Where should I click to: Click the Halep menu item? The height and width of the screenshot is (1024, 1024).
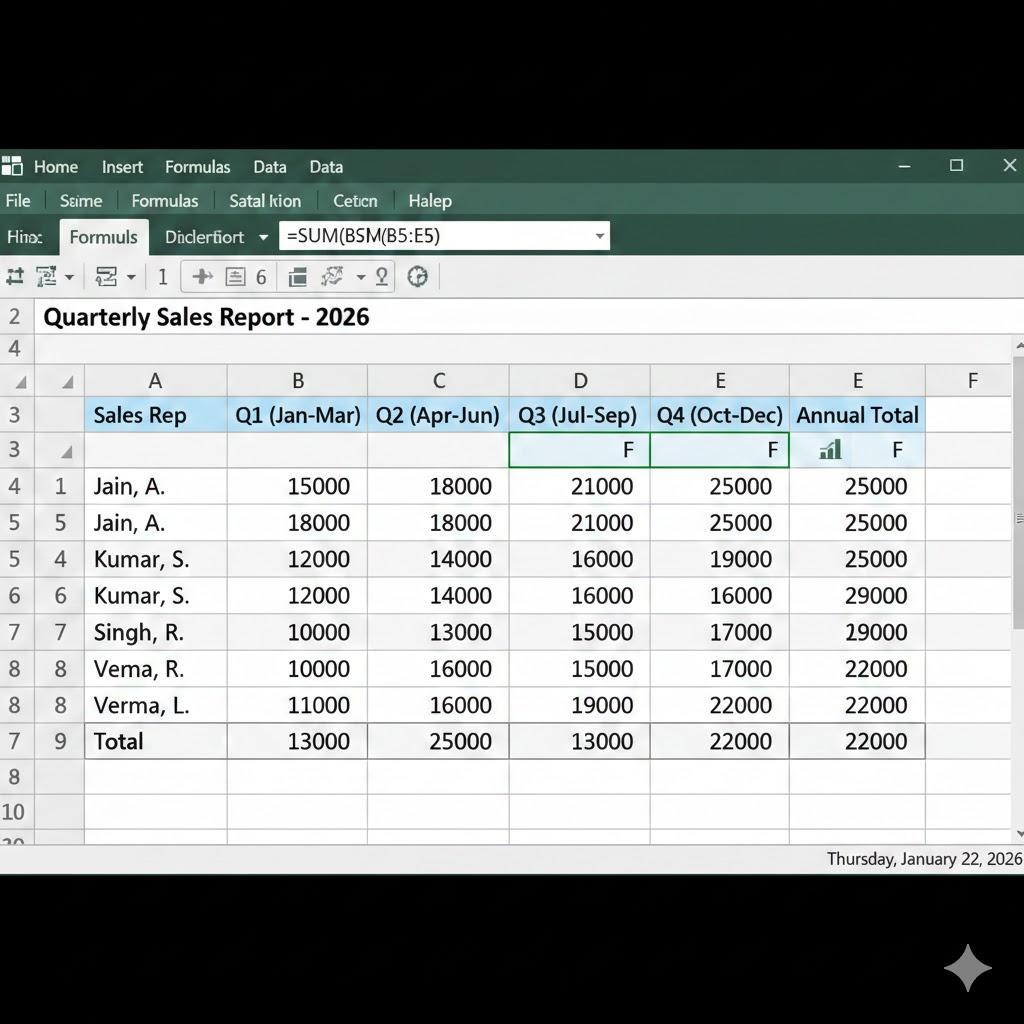430,201
